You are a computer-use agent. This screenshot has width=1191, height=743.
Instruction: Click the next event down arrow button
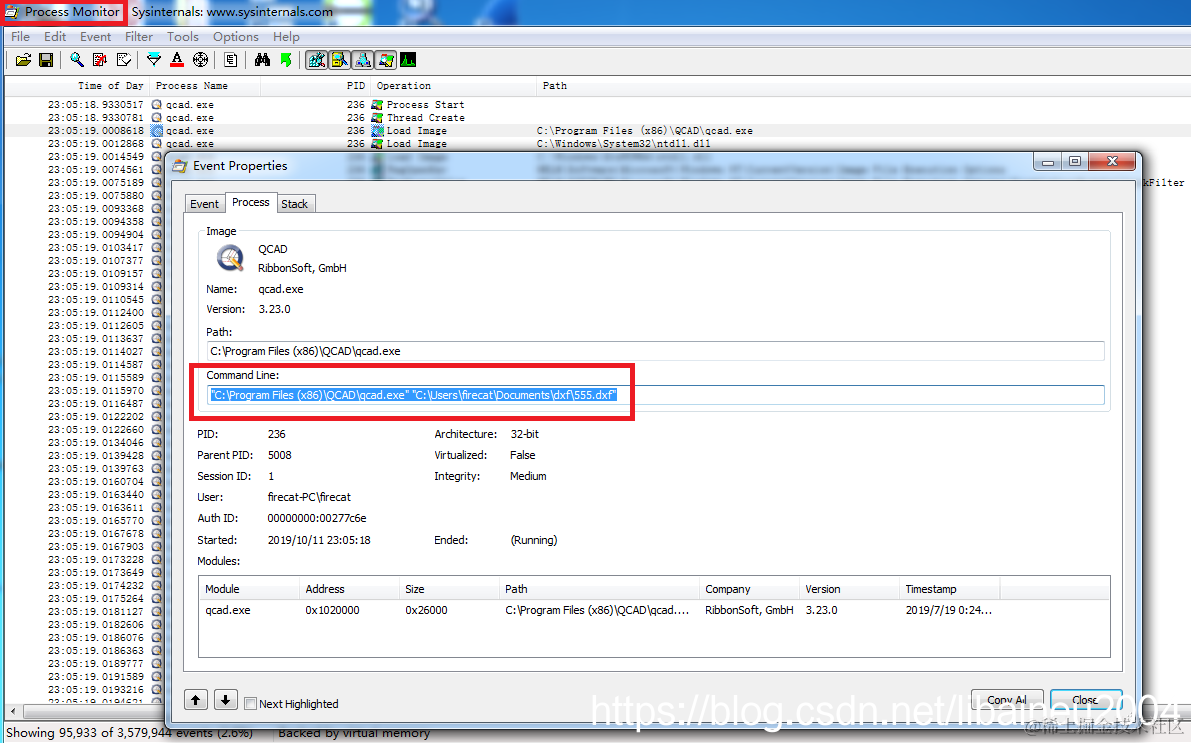[226, 700]
